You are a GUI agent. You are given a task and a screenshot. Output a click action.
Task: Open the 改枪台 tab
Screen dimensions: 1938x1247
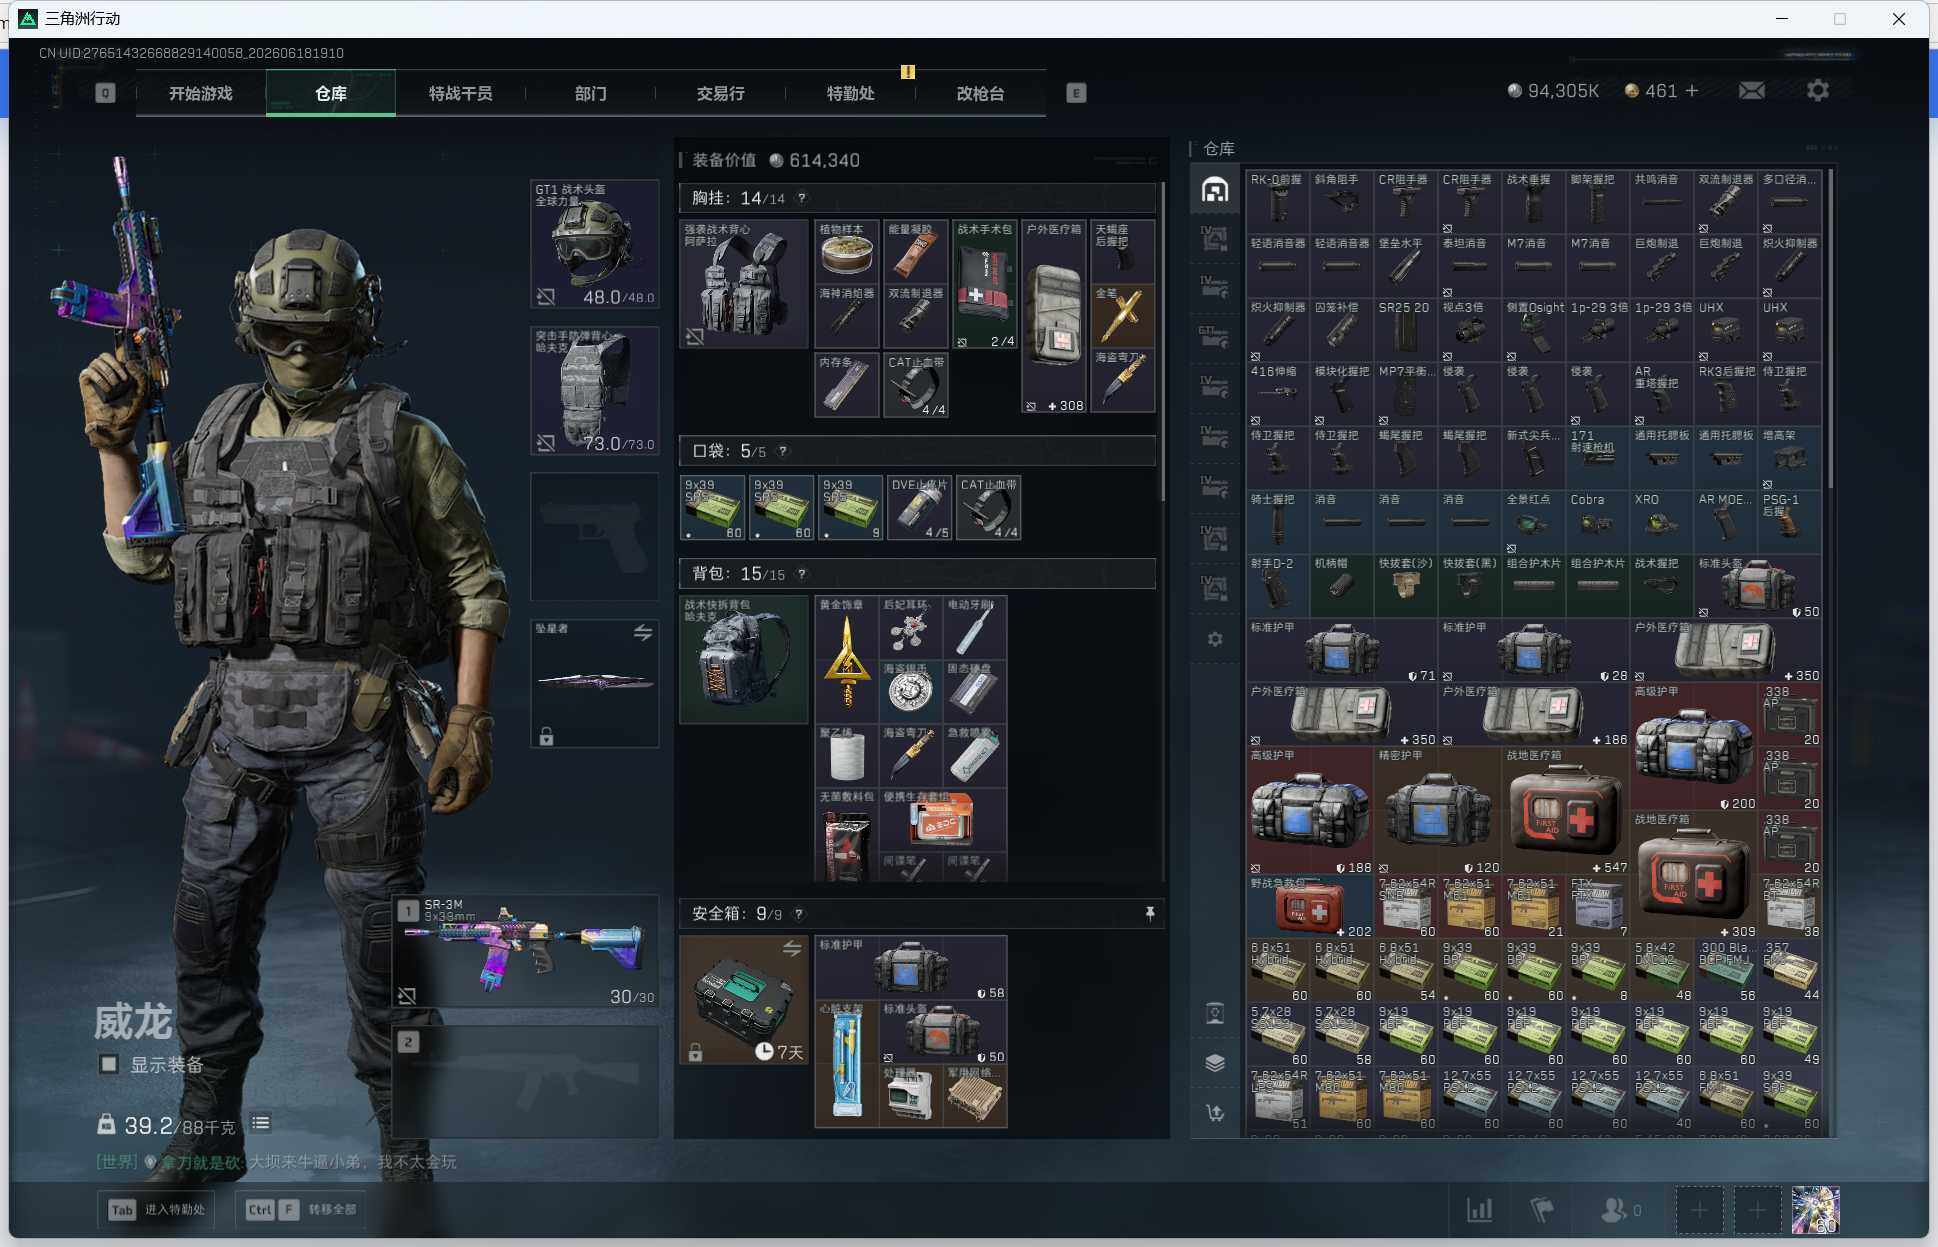980,93
